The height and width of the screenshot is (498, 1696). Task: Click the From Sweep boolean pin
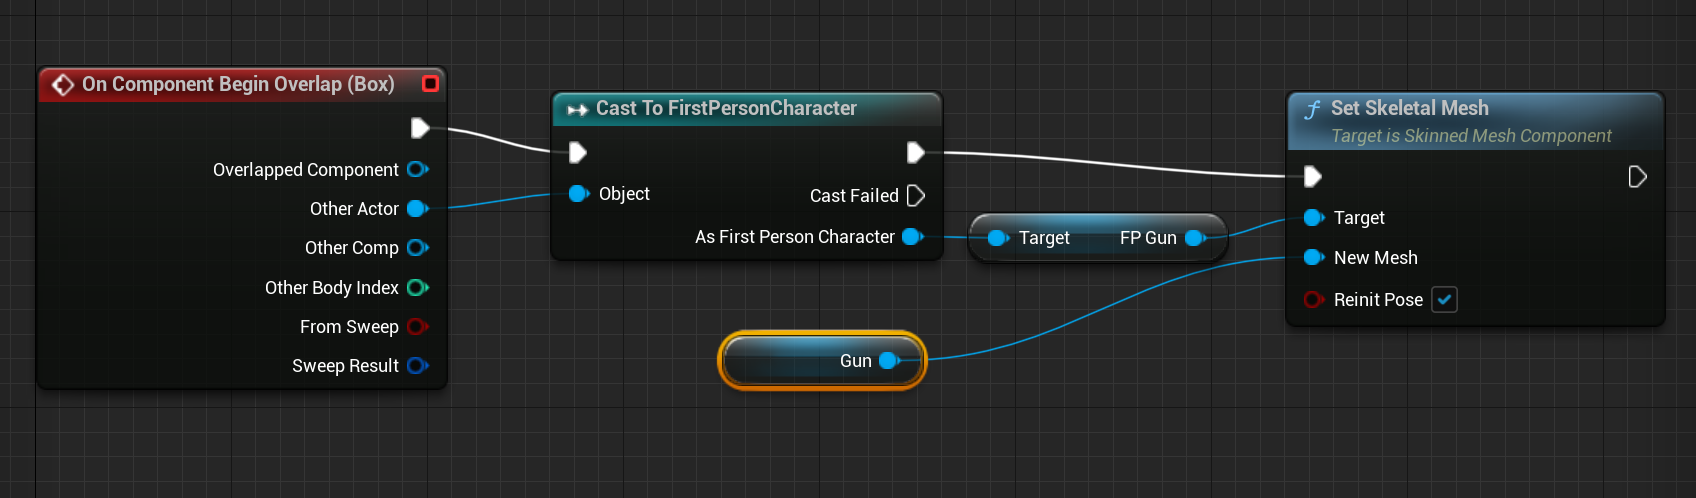pyautogui.click(x=418, y=327)
